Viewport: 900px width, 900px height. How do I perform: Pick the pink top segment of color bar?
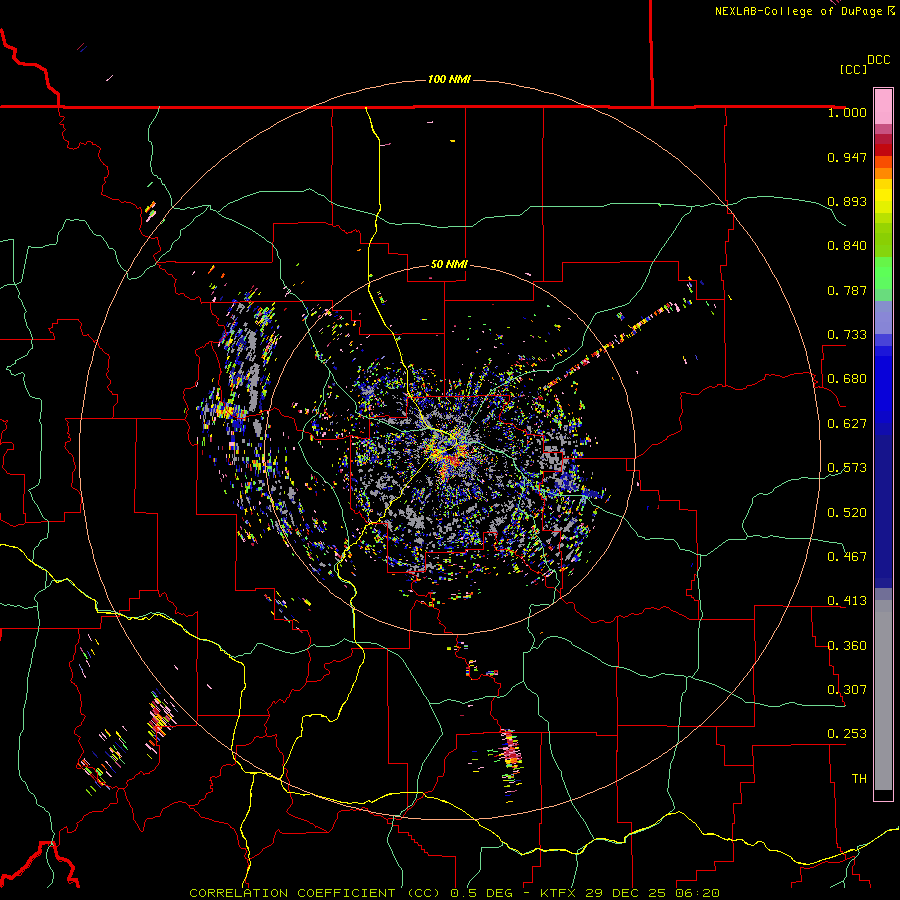pyautogui.click(x=883, y=106)
